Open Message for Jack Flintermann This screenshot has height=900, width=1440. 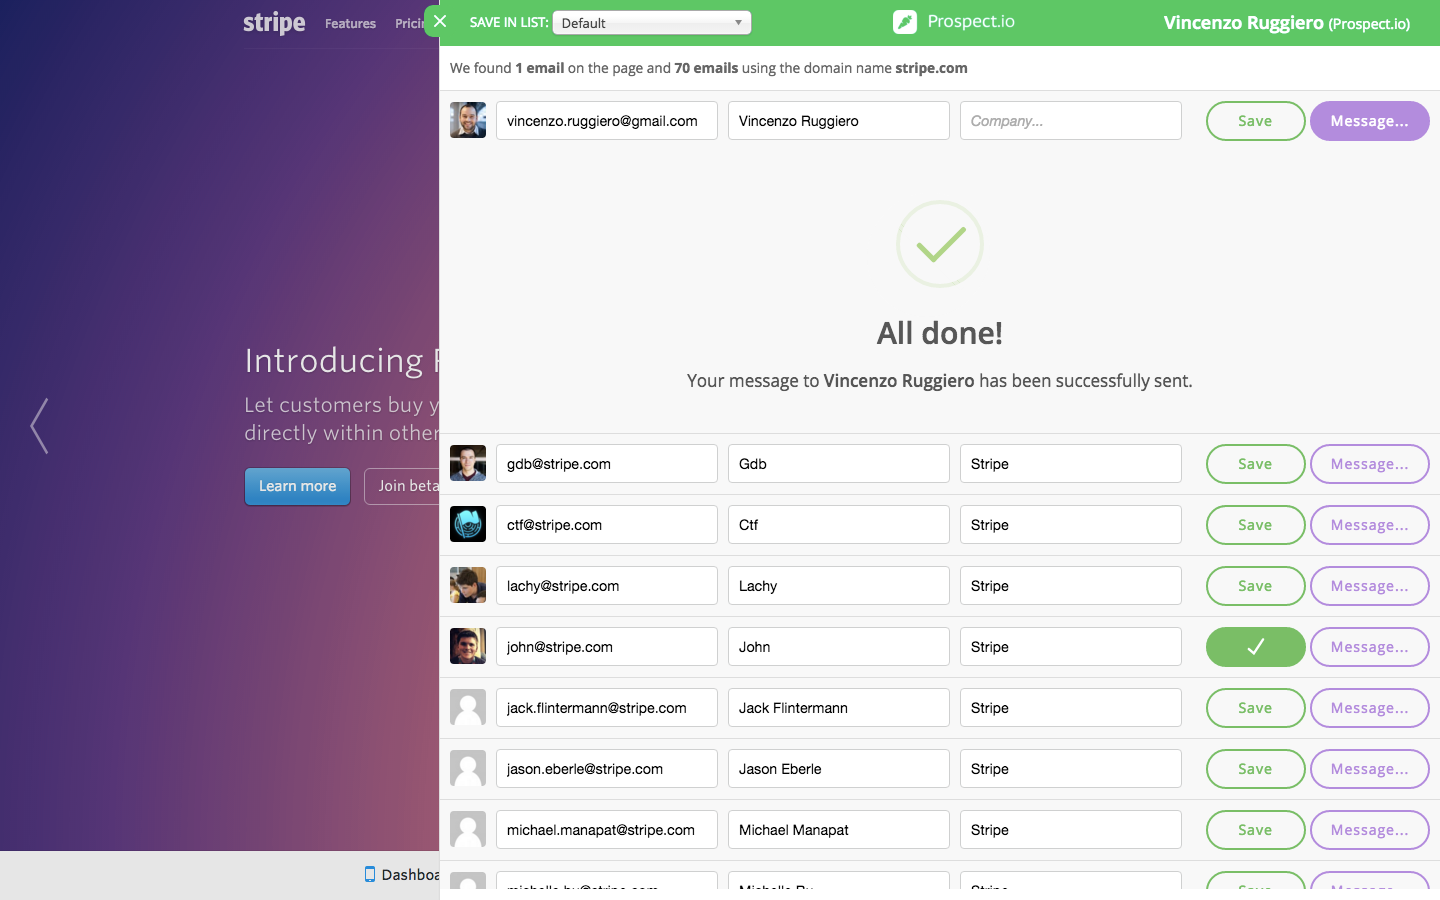pos(1369,708)
